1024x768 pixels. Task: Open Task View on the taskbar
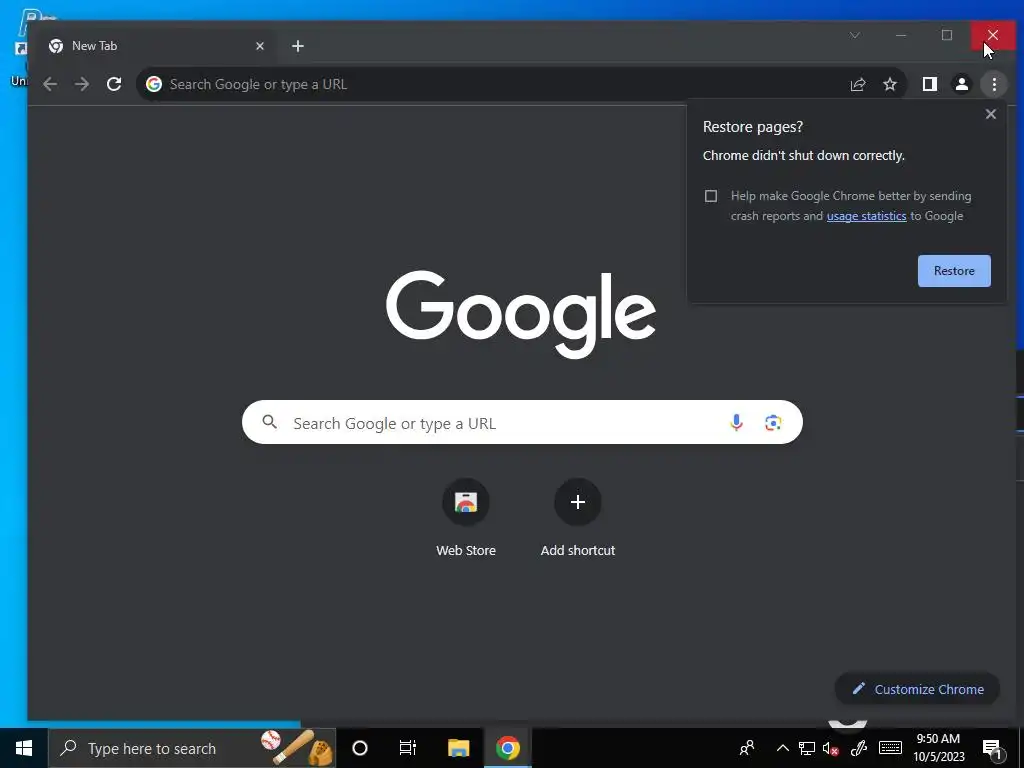click(x=408, y=748)
